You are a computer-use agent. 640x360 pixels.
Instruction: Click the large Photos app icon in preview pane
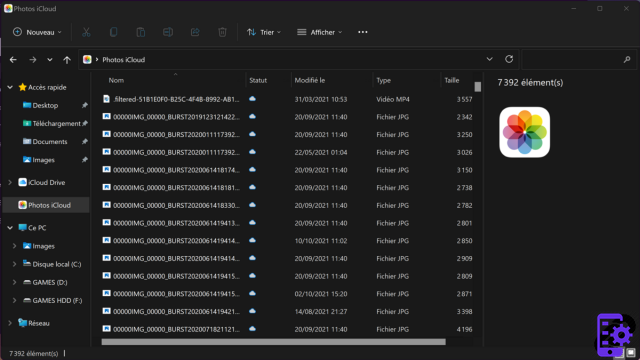click(524, 132)
